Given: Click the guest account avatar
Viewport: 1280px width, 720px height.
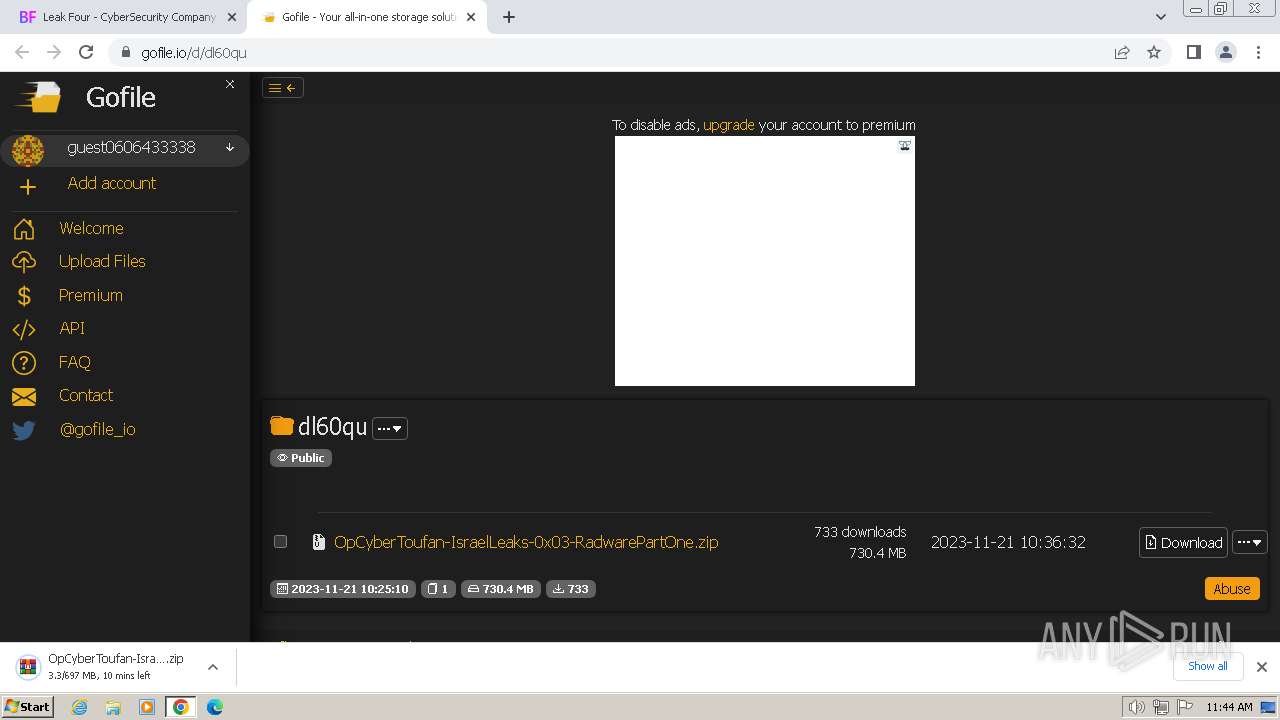Looking at the screenshot, I should (x=28, y=151).
